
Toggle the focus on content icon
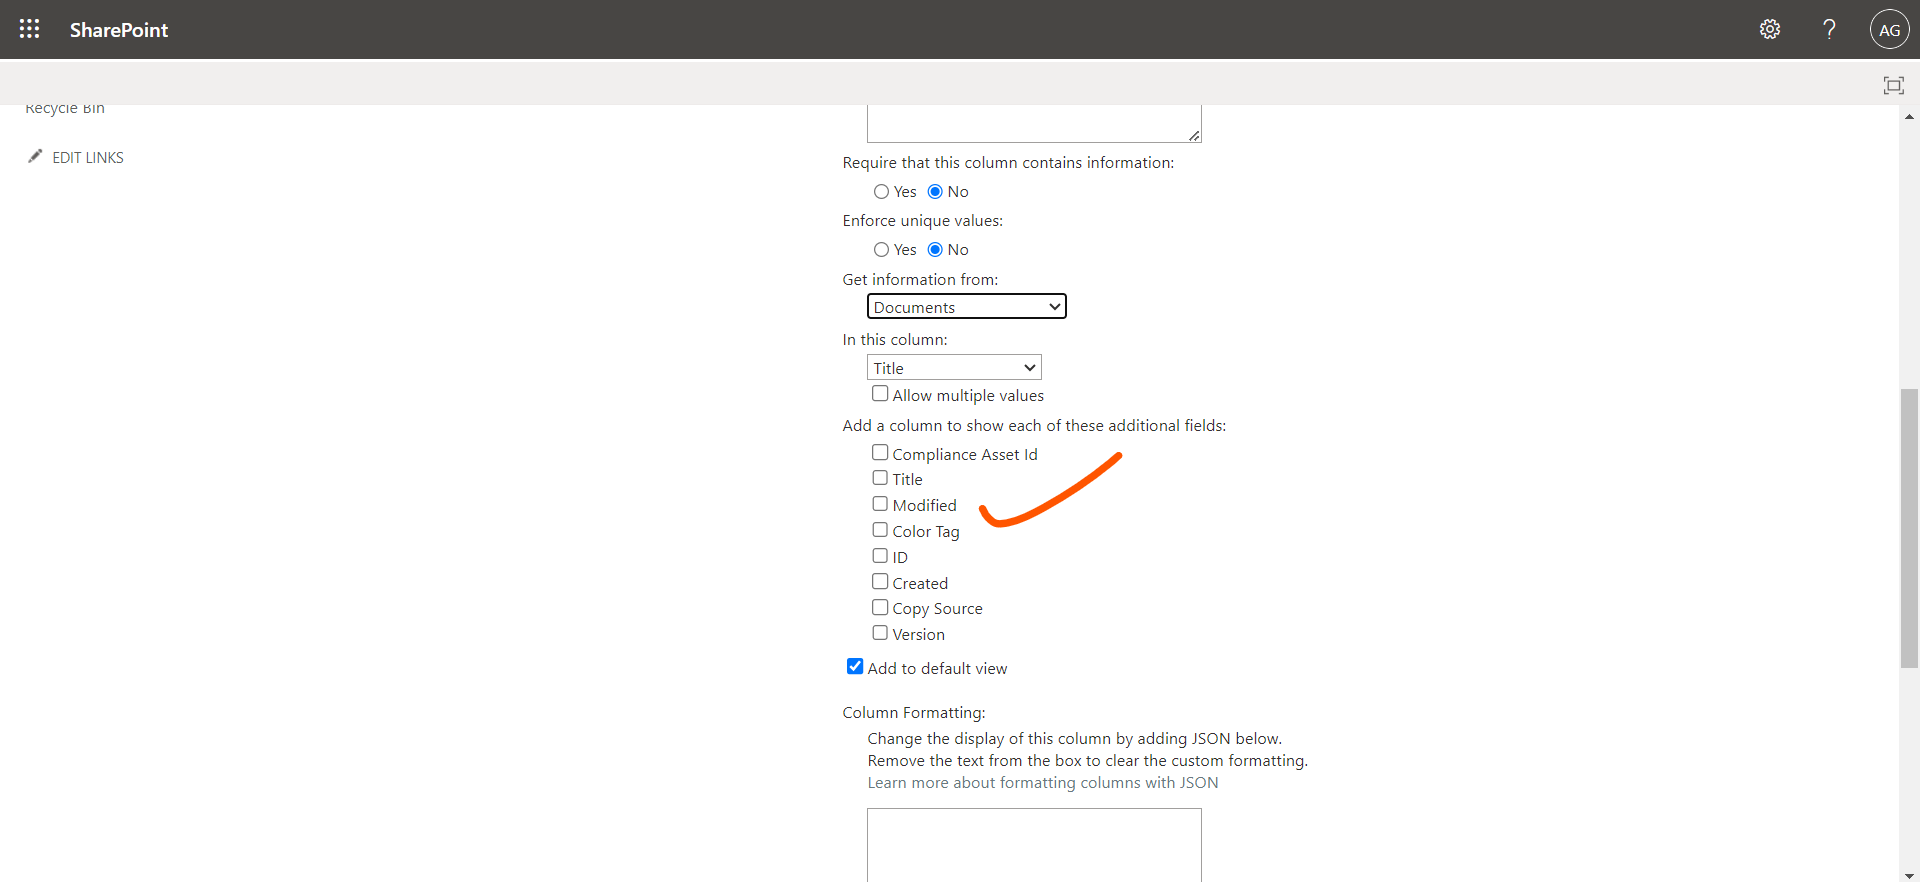1893,85
